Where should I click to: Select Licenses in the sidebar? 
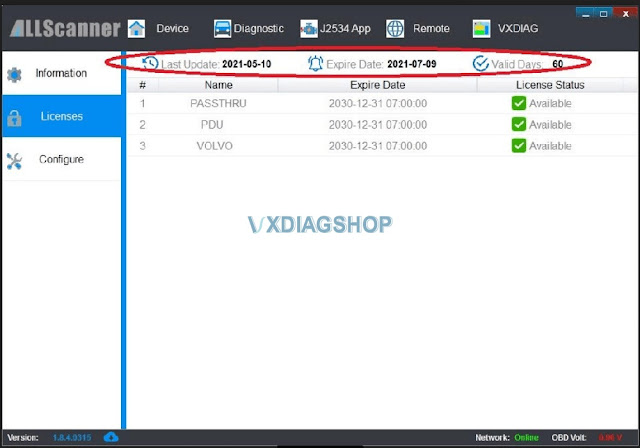(x=61, y=116)
